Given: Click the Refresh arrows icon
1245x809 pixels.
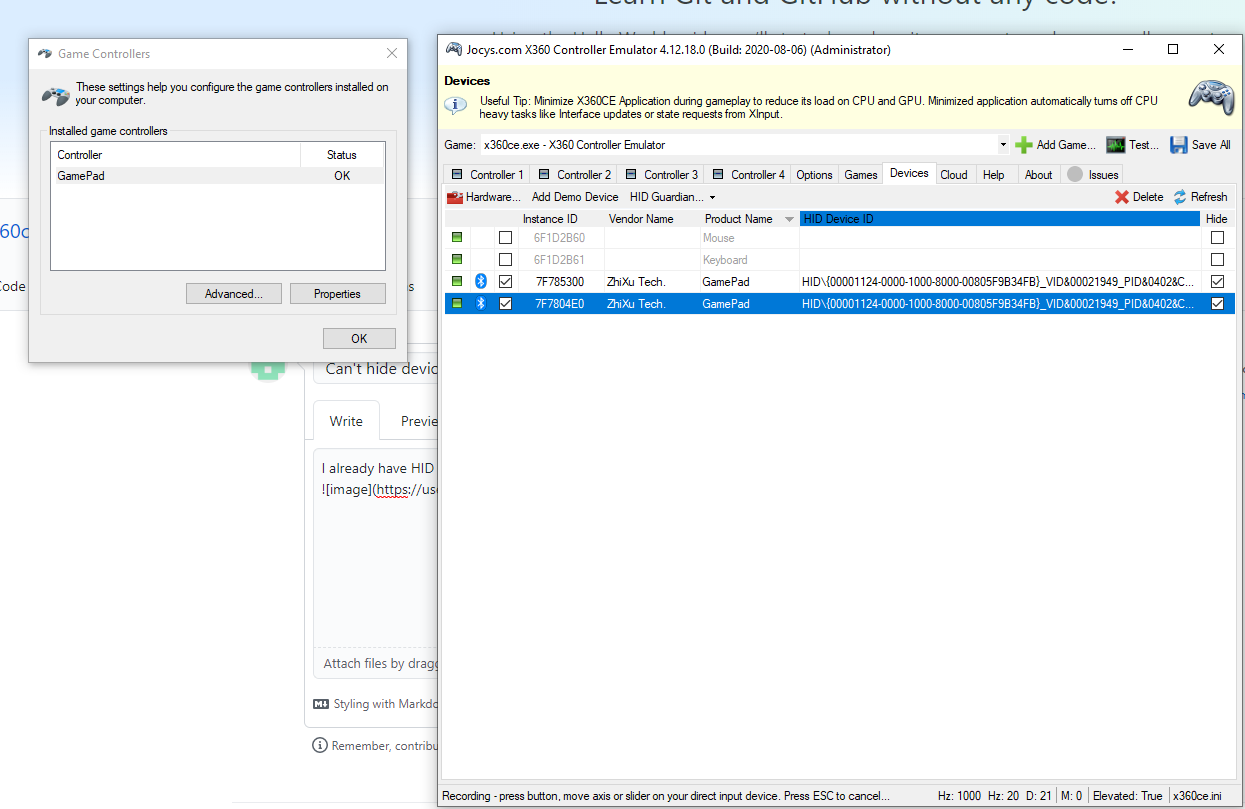Looking at the screenshot, I should [1180, 197].
